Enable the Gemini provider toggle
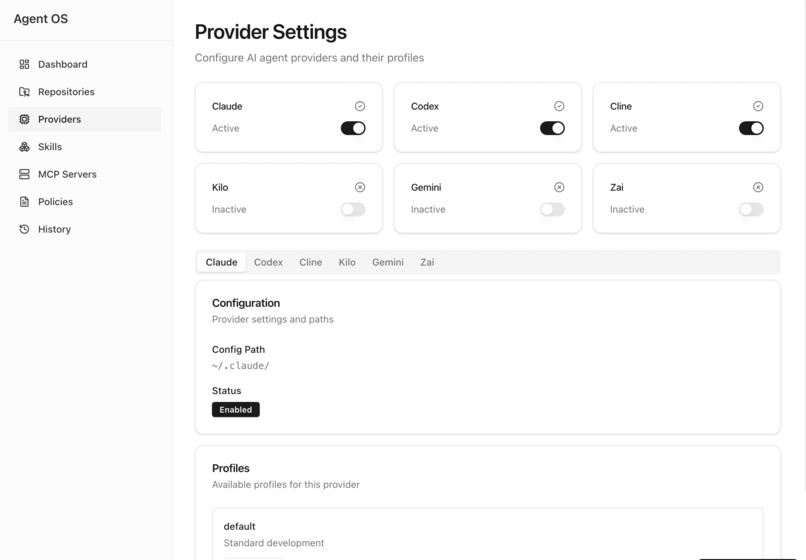The width and height of the screenshot is (806, 560). point(552,209)
